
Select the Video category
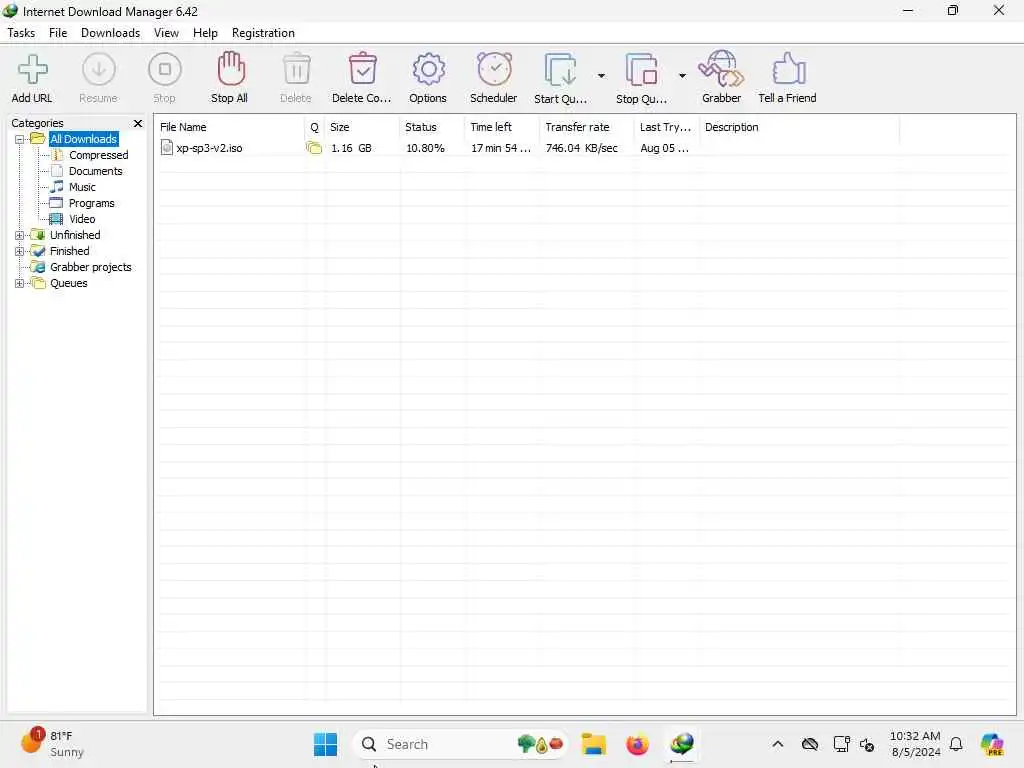82,219
